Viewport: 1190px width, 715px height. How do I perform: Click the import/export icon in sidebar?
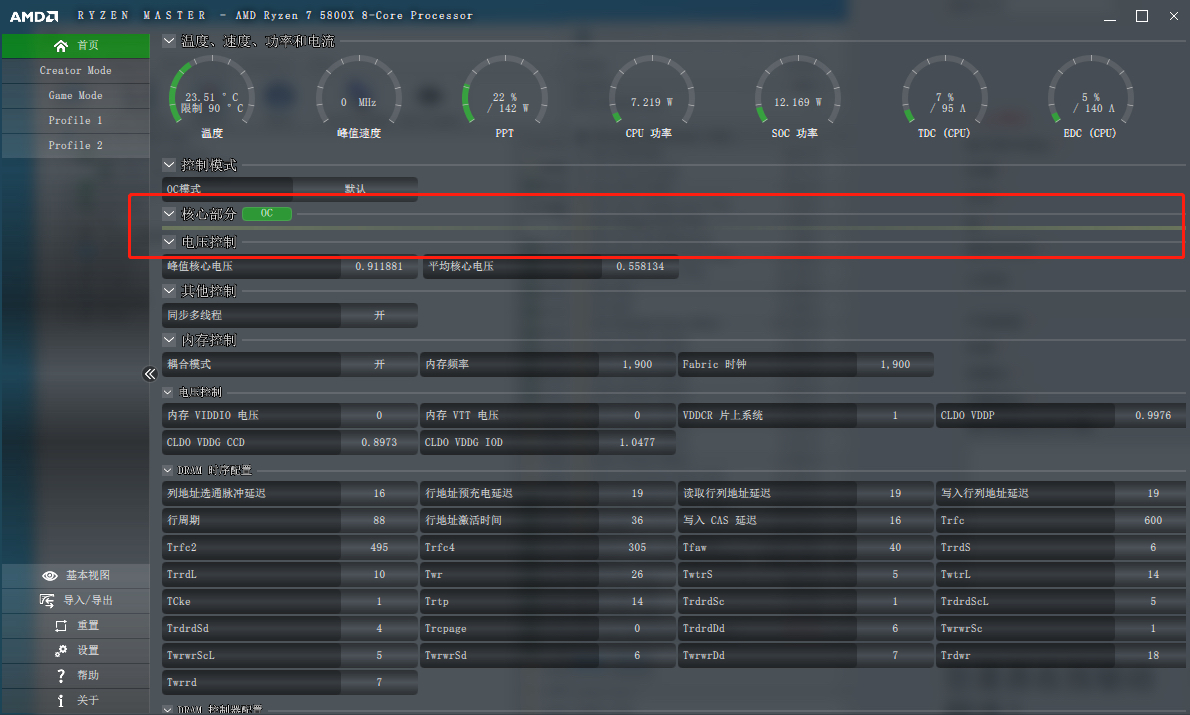(x=47, y=600)
